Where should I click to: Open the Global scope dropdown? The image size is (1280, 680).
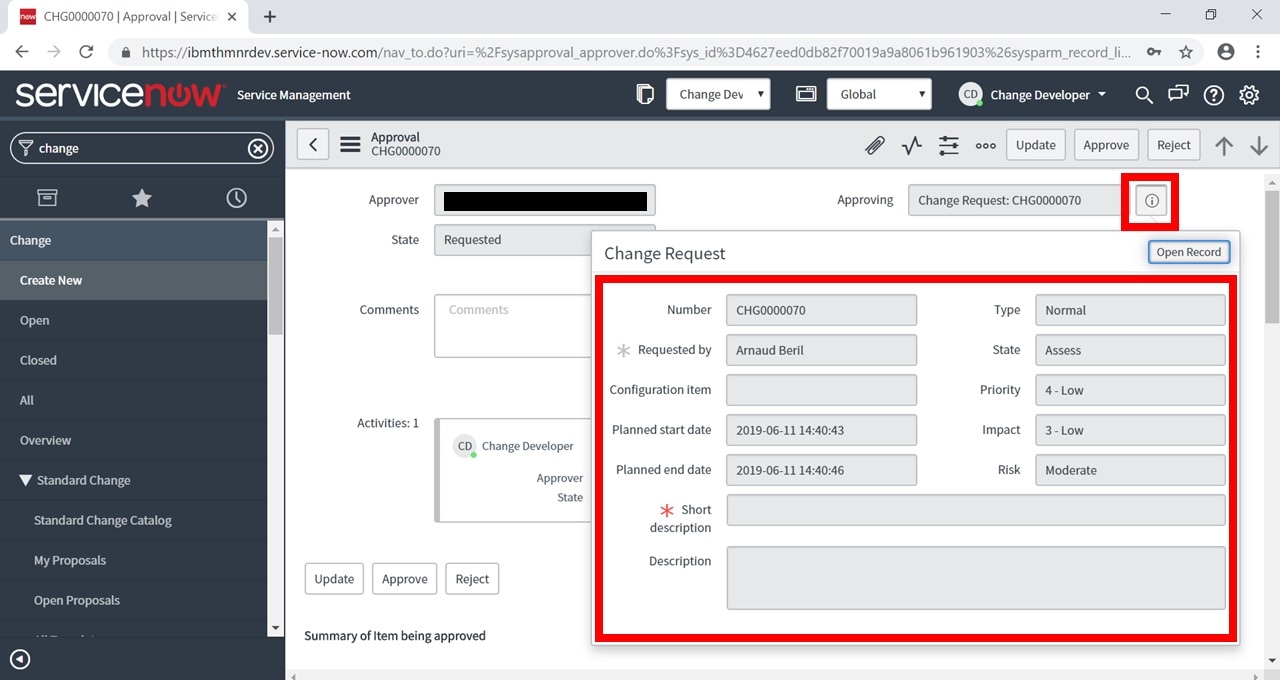coord(879,93)
